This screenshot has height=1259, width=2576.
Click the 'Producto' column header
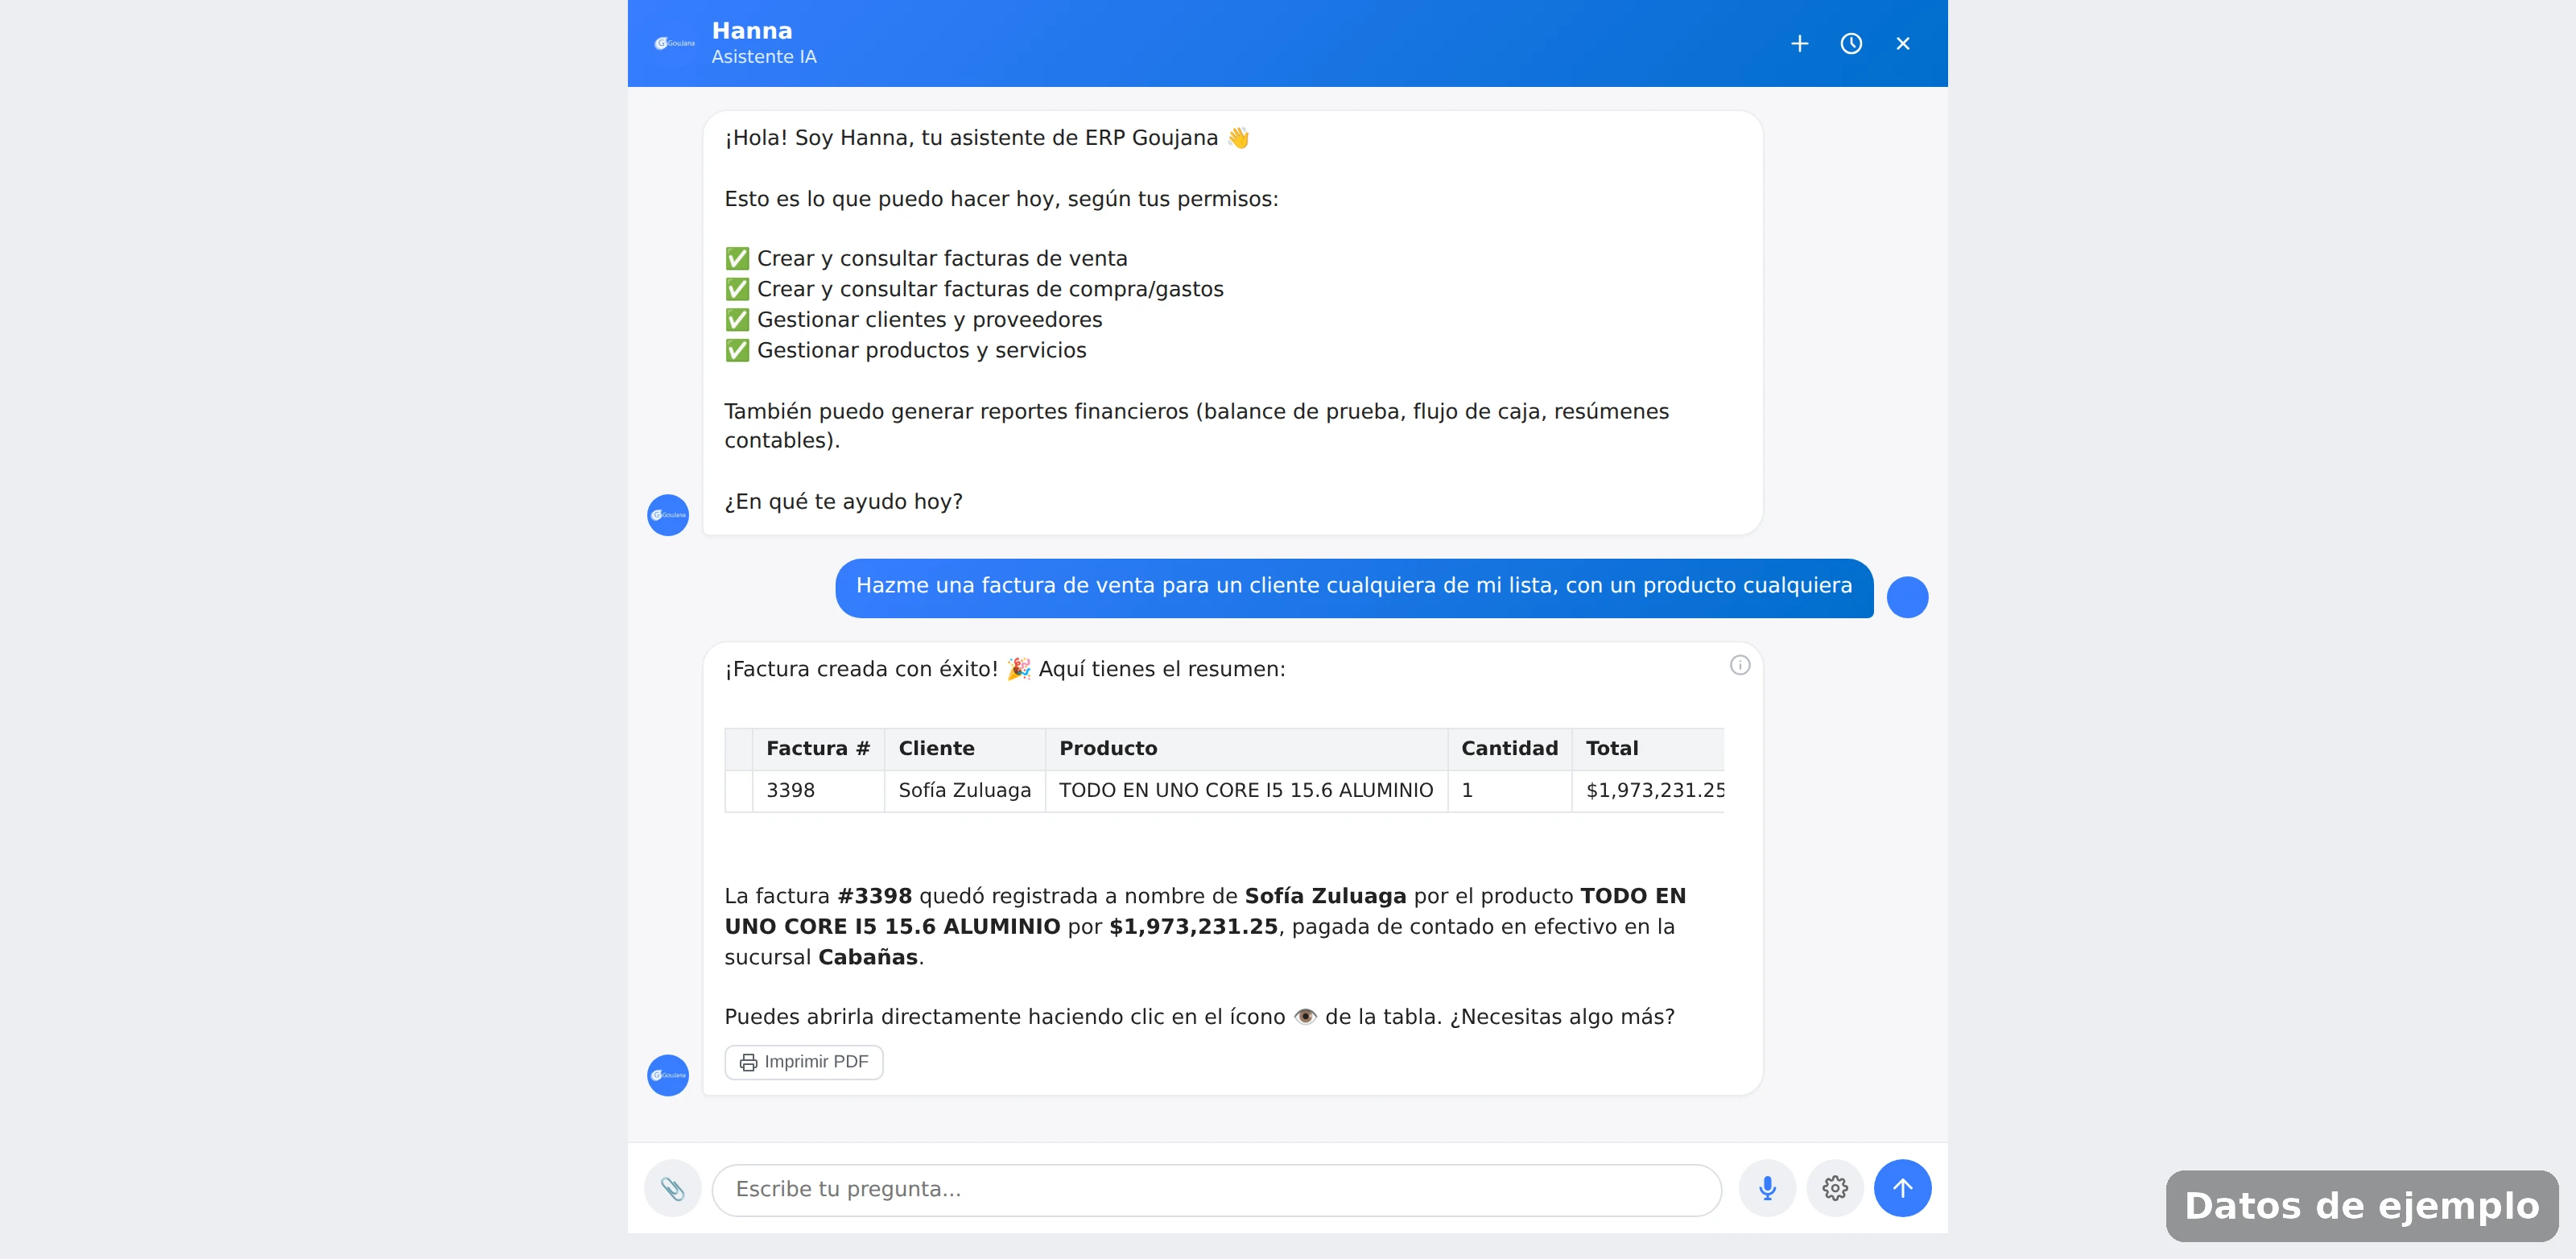pos(1246,748)
